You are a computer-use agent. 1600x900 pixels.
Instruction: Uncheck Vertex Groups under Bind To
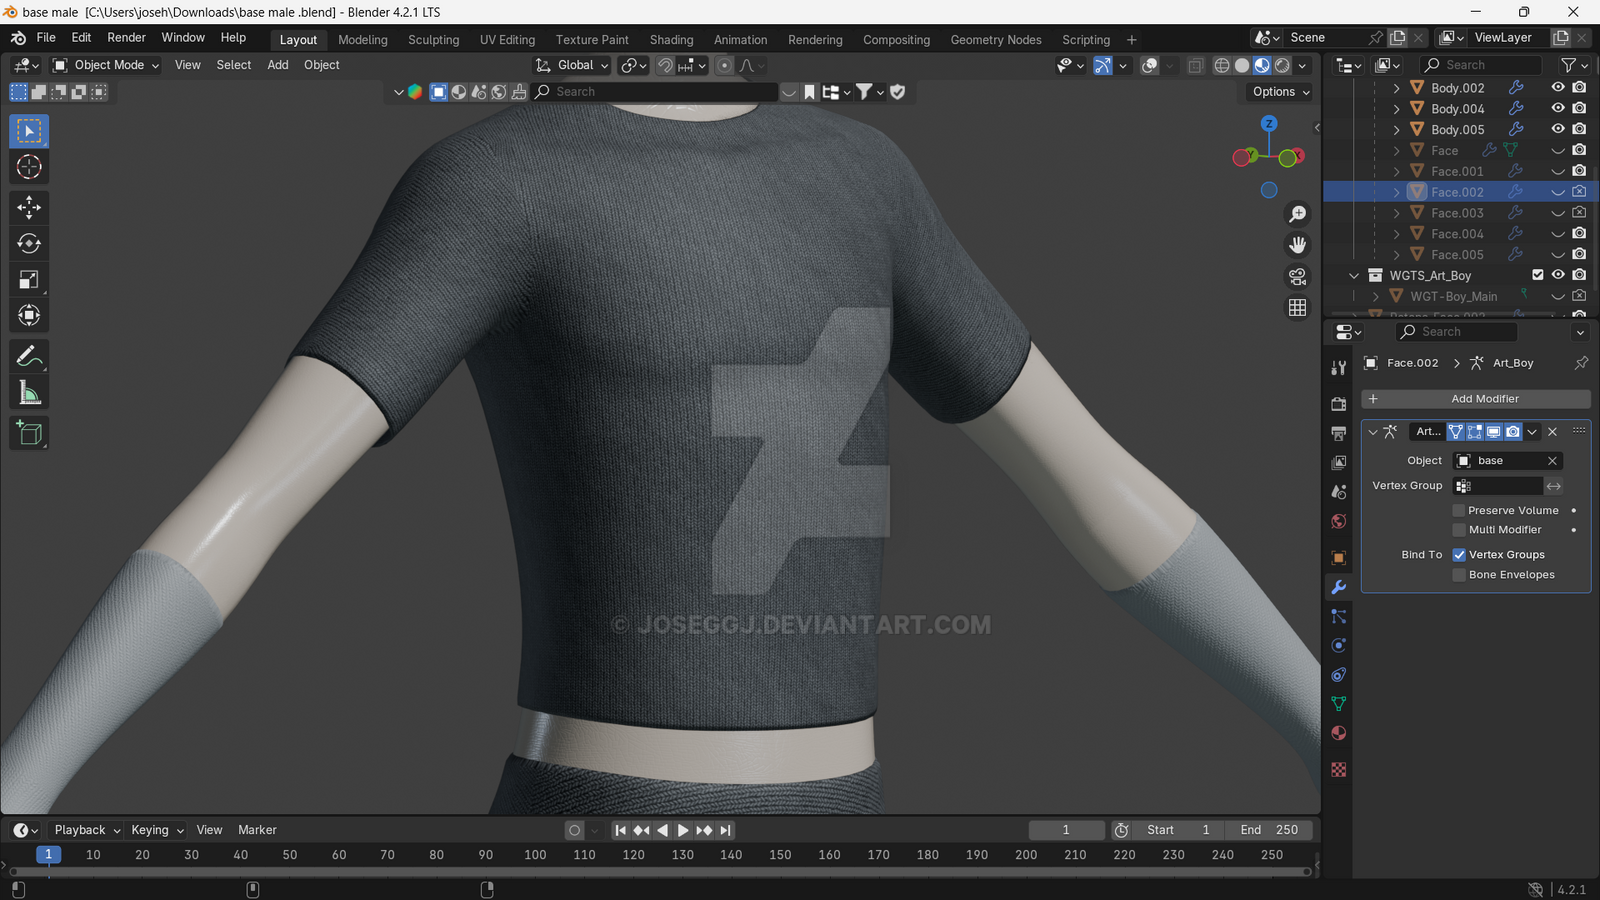(1459, 555)
